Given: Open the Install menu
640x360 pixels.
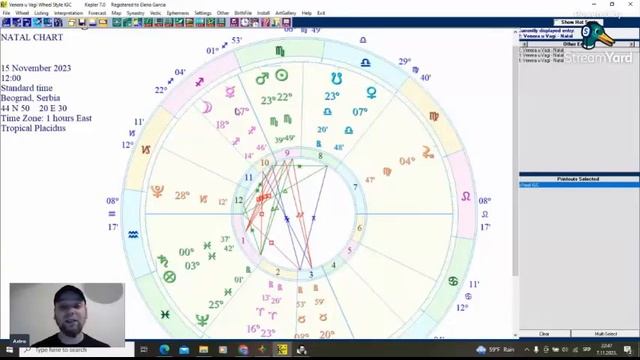Looking at the screenshot, I should pos(263,13).
